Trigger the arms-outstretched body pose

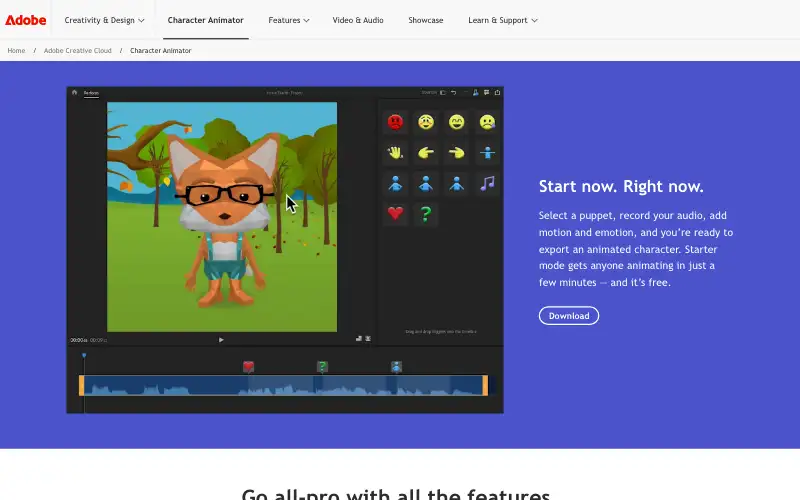pyautogui.click(x=487, y=153)
